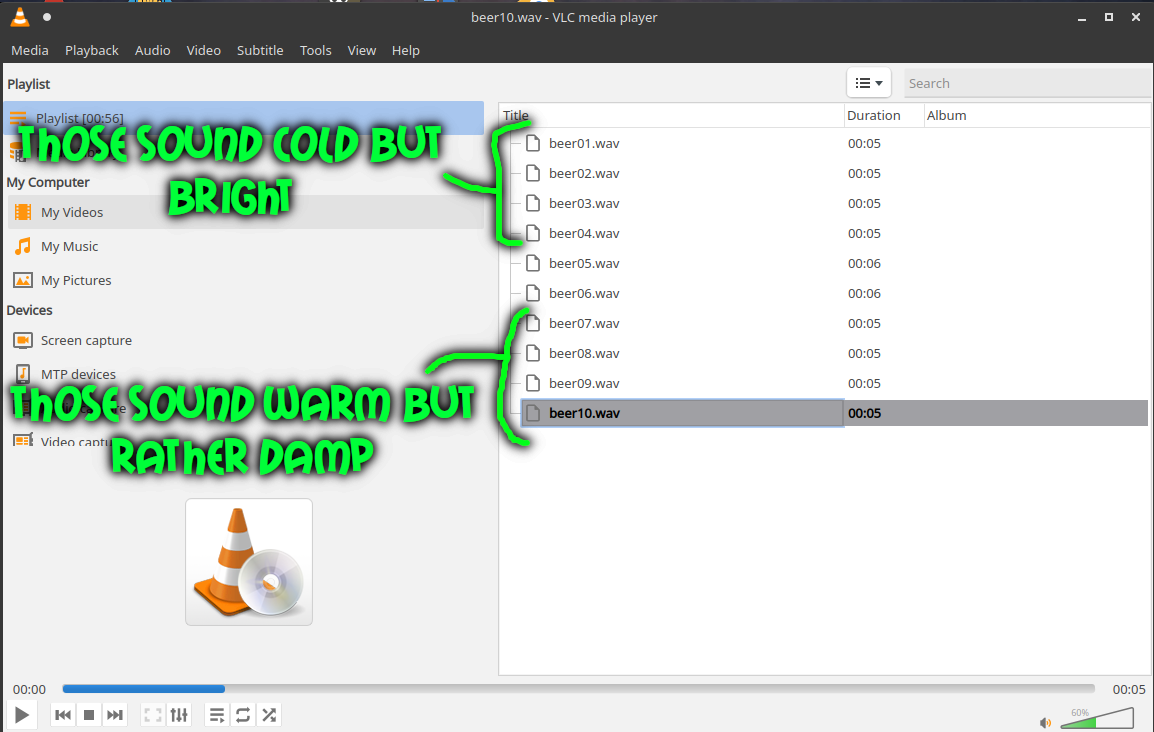The height and width of the screenshot is (732, 1154).
Task: Click My Pictures image icon
Action: pos(23,280)
